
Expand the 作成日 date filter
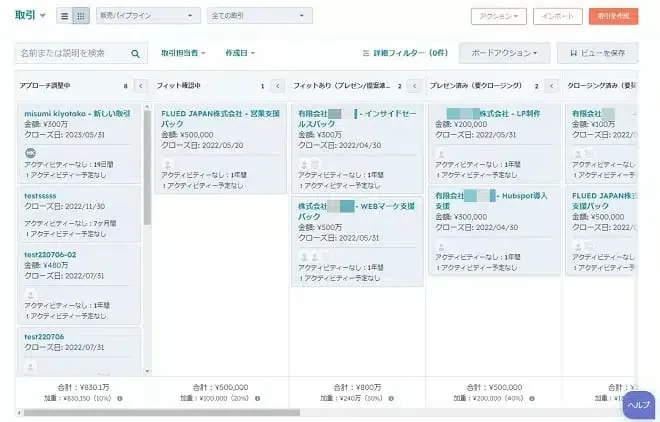239,53
